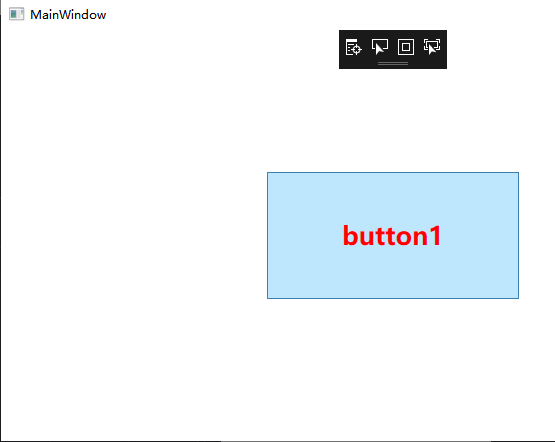Enable Track Focused Element icon
The height and width of the screenshot is (442, 555).
pyautogui.click(x=432, y=47)
